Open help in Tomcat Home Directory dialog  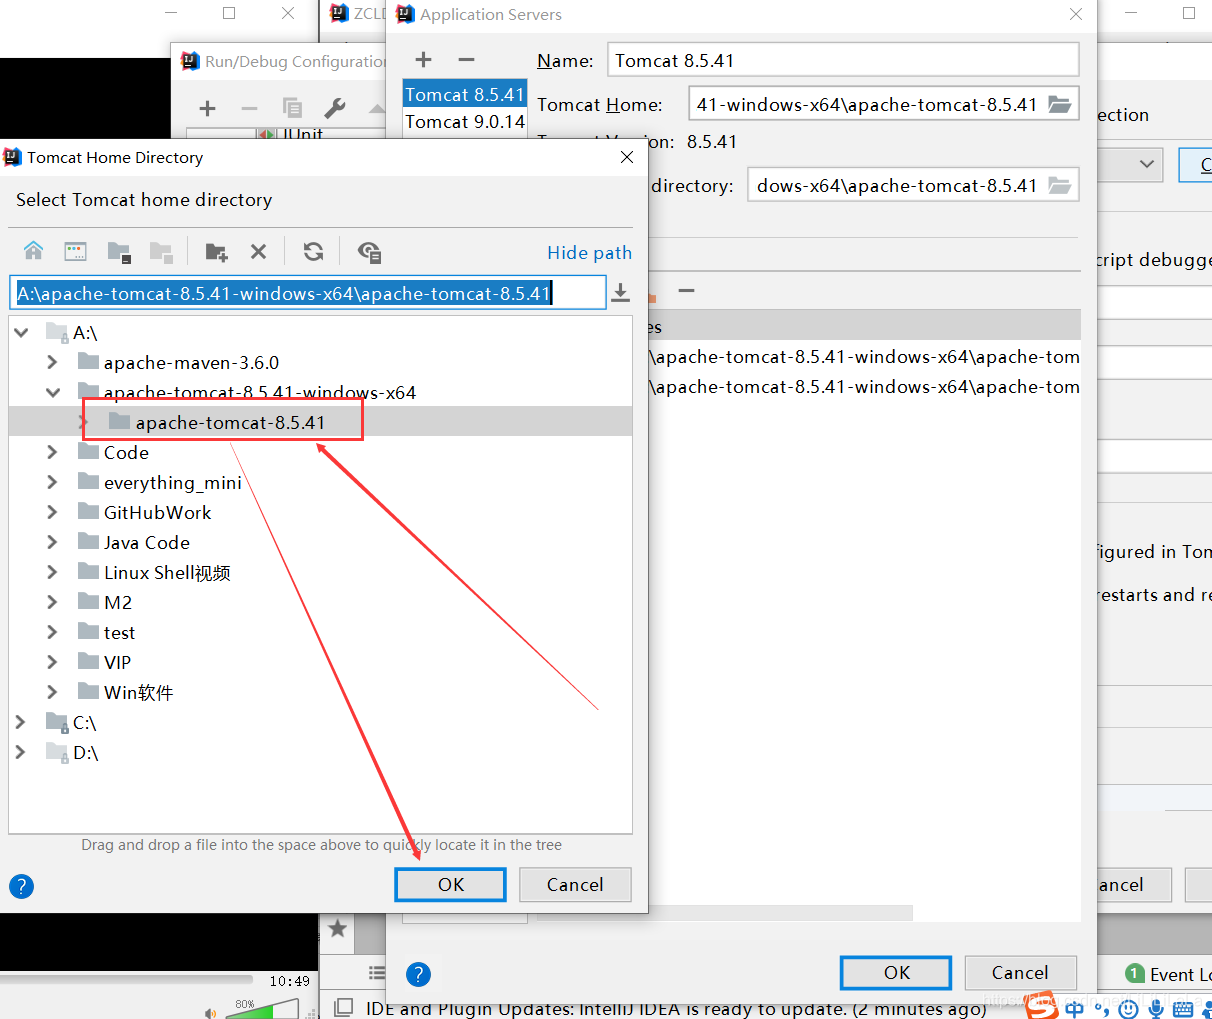(x=21, y=886)
